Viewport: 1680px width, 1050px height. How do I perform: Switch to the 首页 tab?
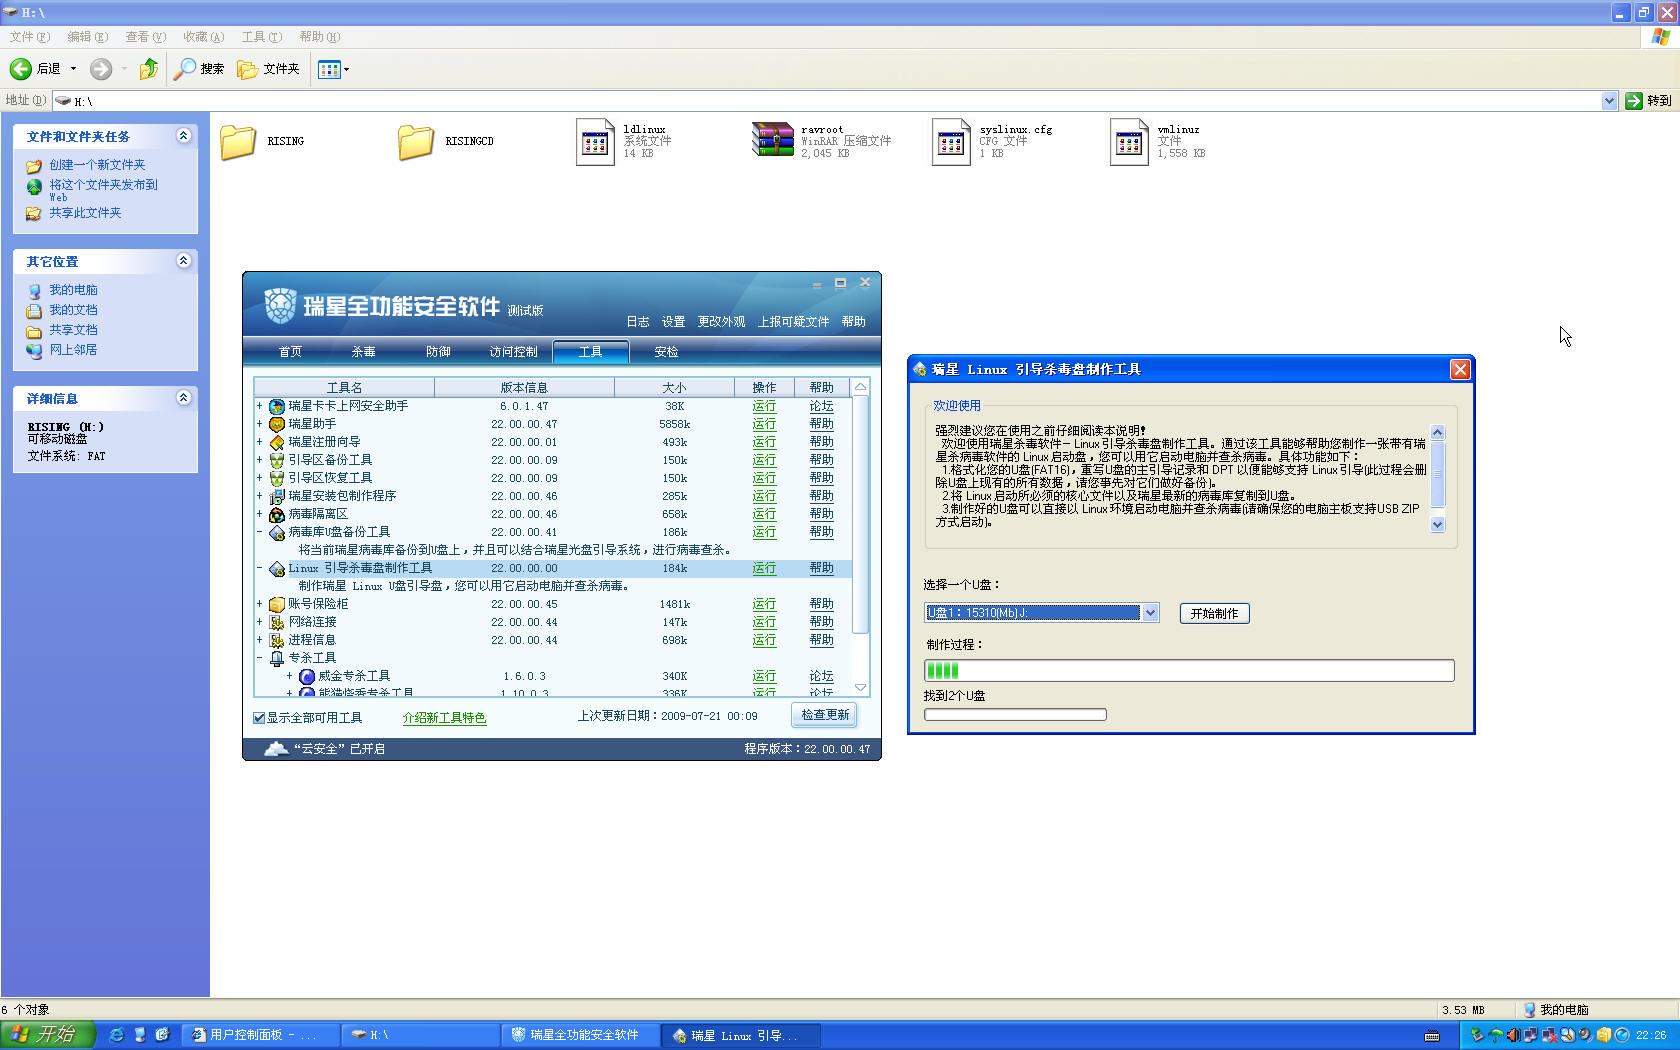click(x=290, y=352)
